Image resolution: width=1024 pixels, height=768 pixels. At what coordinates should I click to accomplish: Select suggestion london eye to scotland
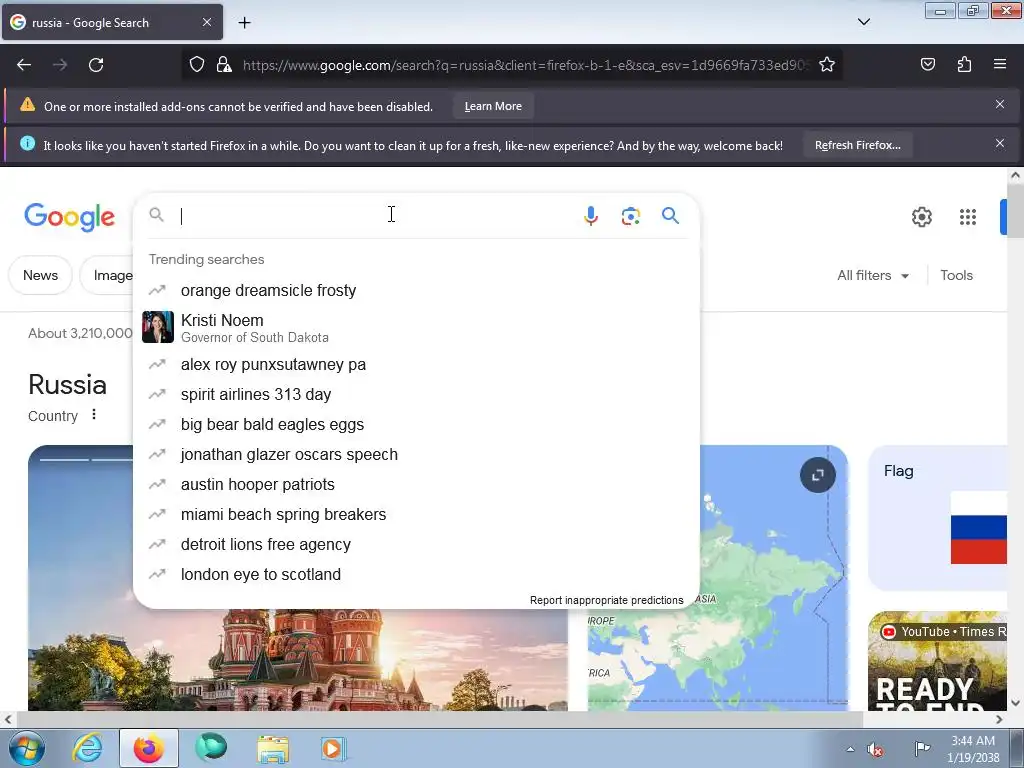(415, 575)
